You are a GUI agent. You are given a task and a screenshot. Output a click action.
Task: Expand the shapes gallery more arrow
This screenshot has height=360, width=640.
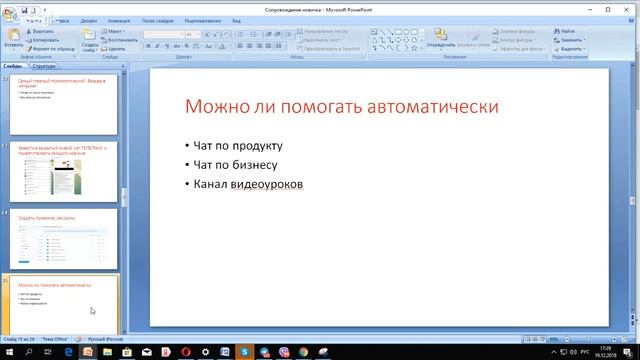click(x=422, y=49)
